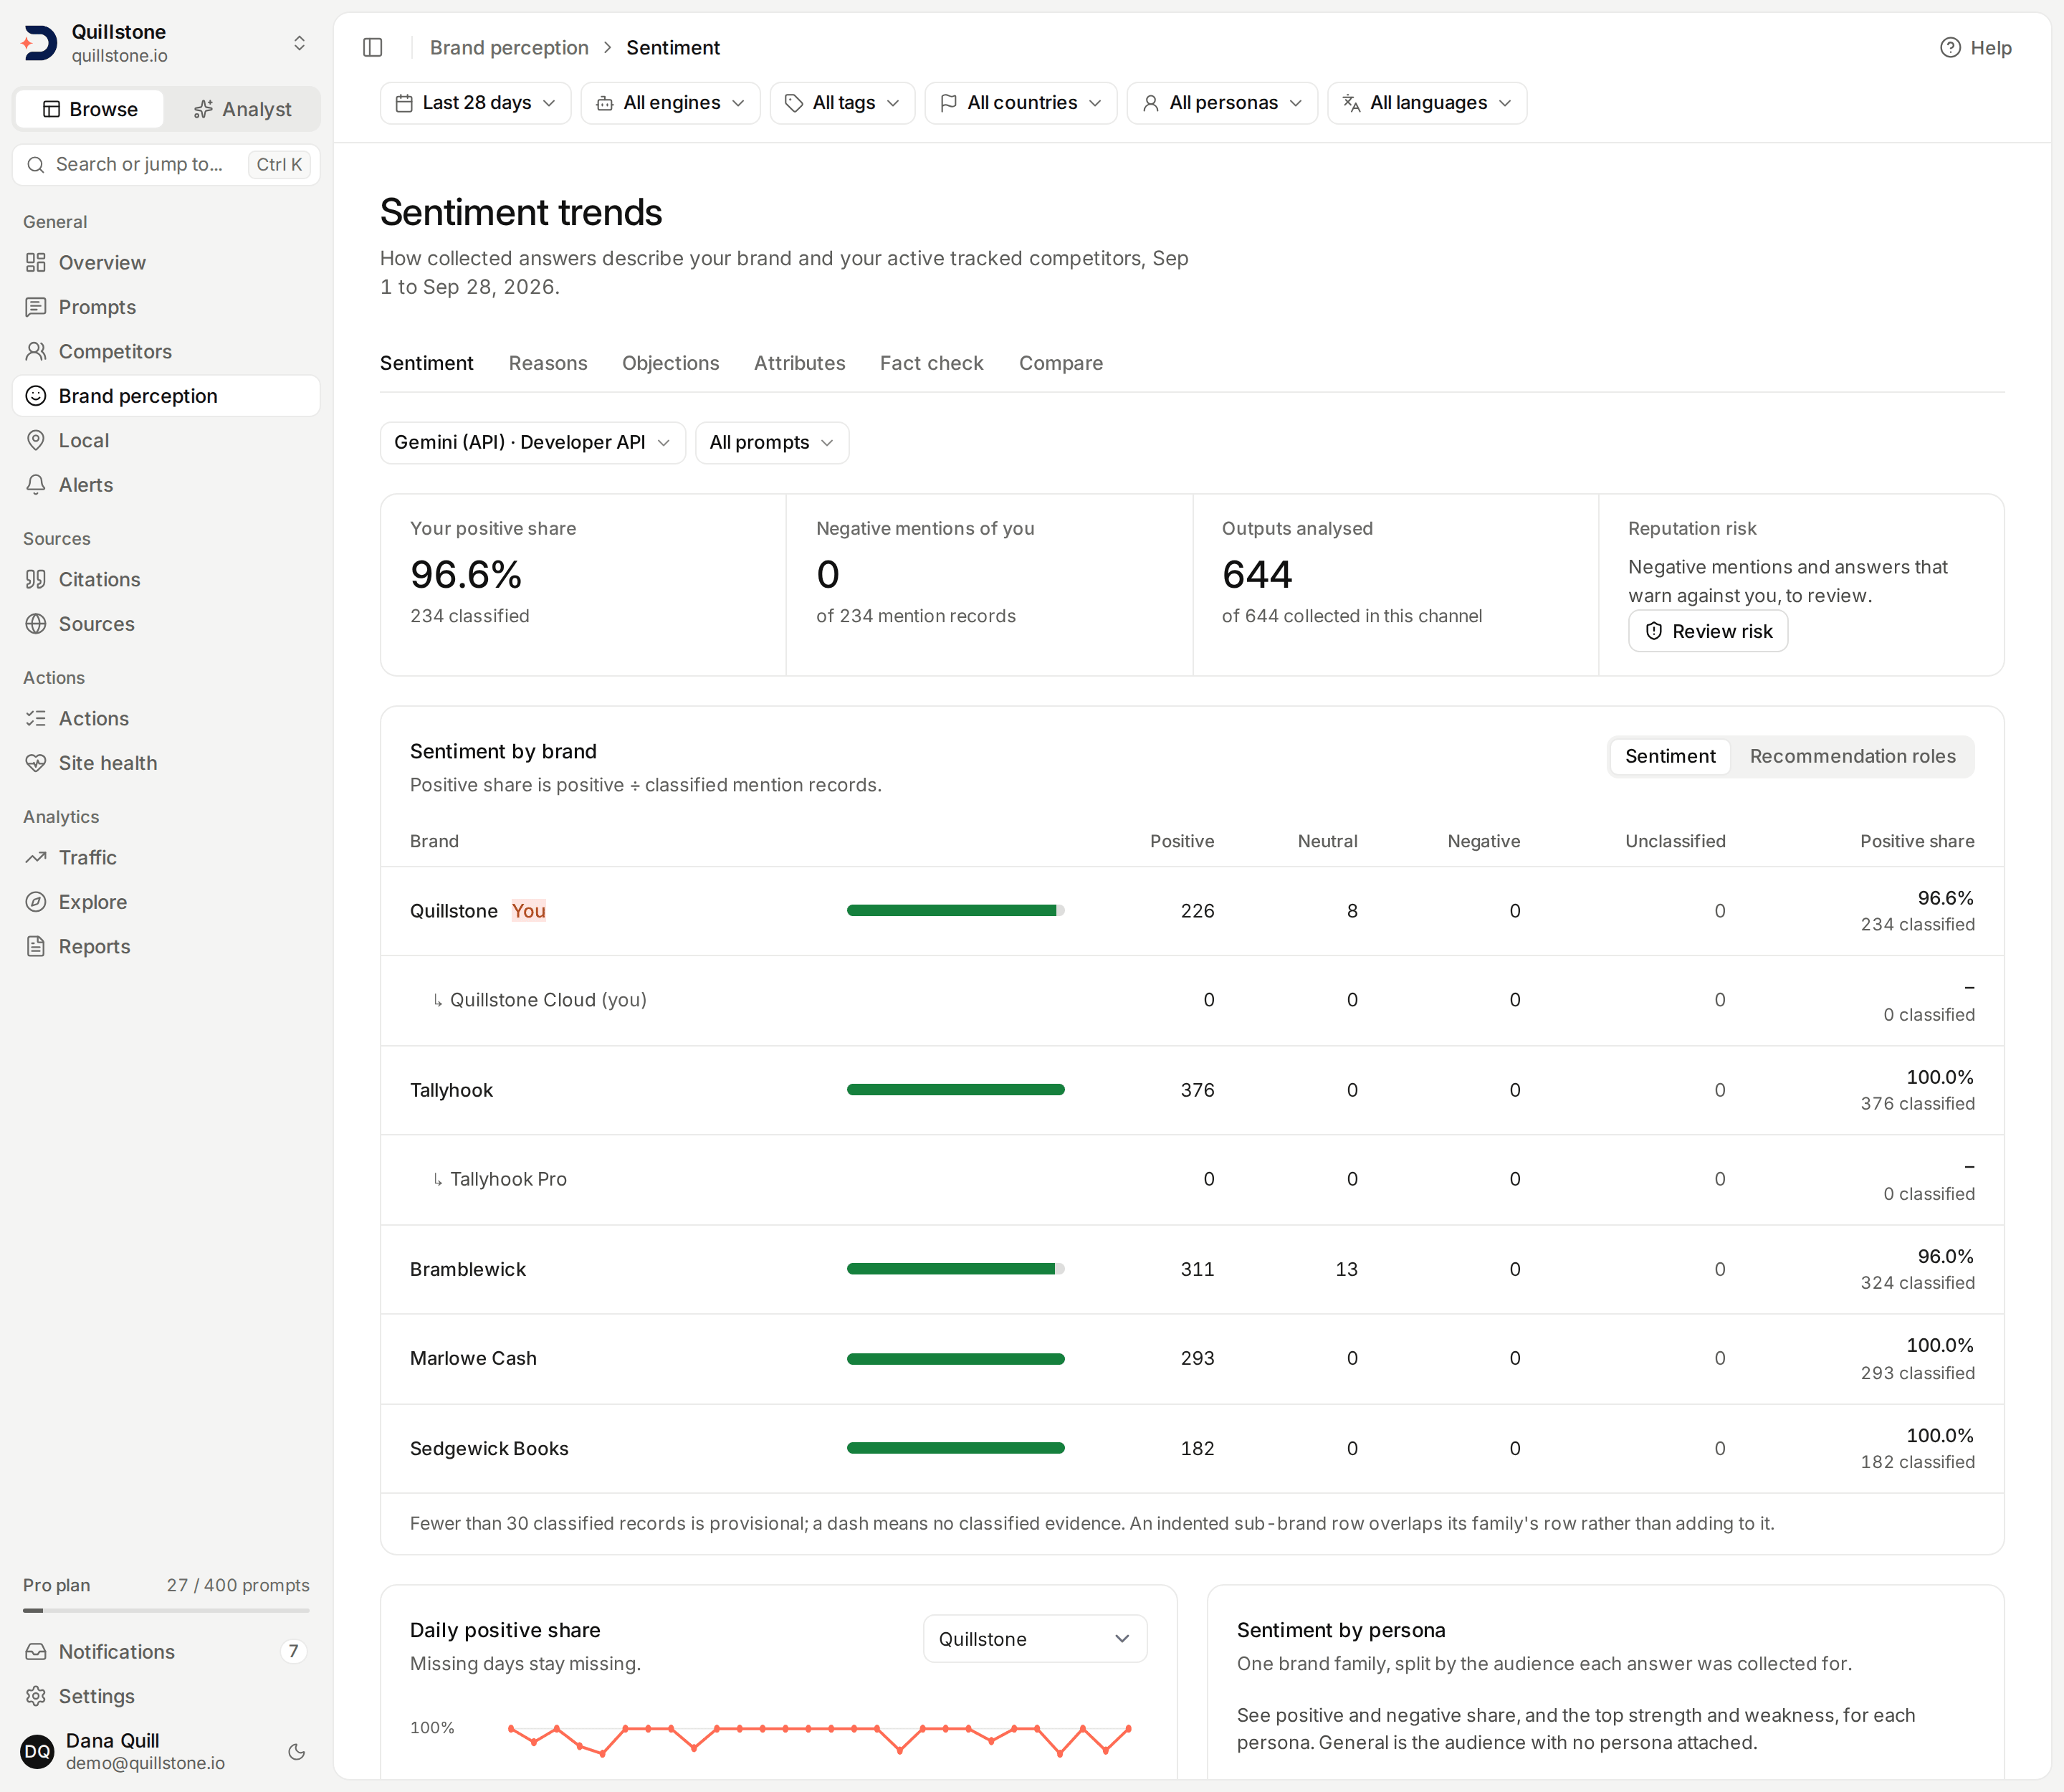
Task: Open Citations page
Action: 166,579
